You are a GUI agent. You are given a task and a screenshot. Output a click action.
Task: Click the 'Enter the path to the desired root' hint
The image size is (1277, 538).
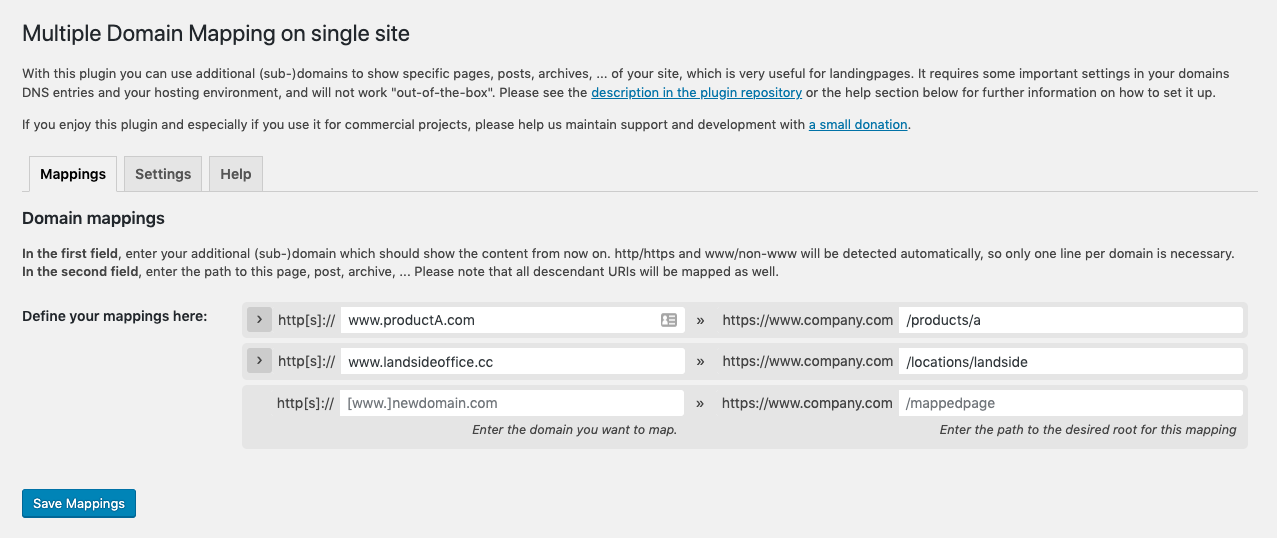(x=1087, y=430)
